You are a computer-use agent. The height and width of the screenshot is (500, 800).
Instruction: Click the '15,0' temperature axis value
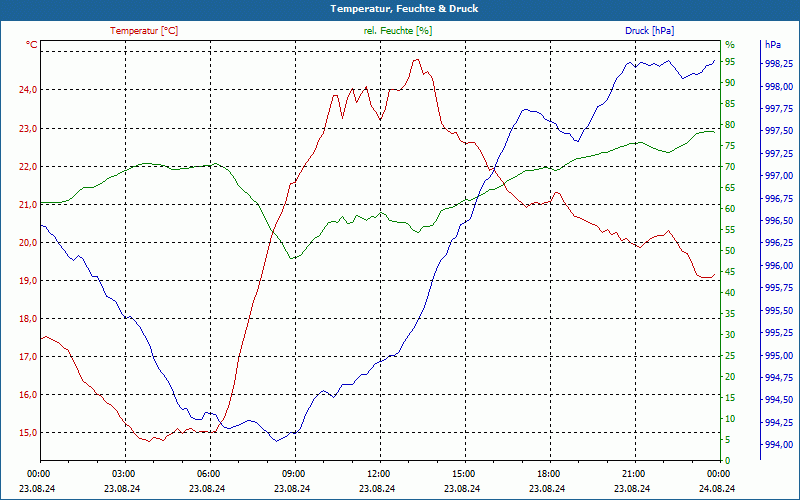point(29,433)
